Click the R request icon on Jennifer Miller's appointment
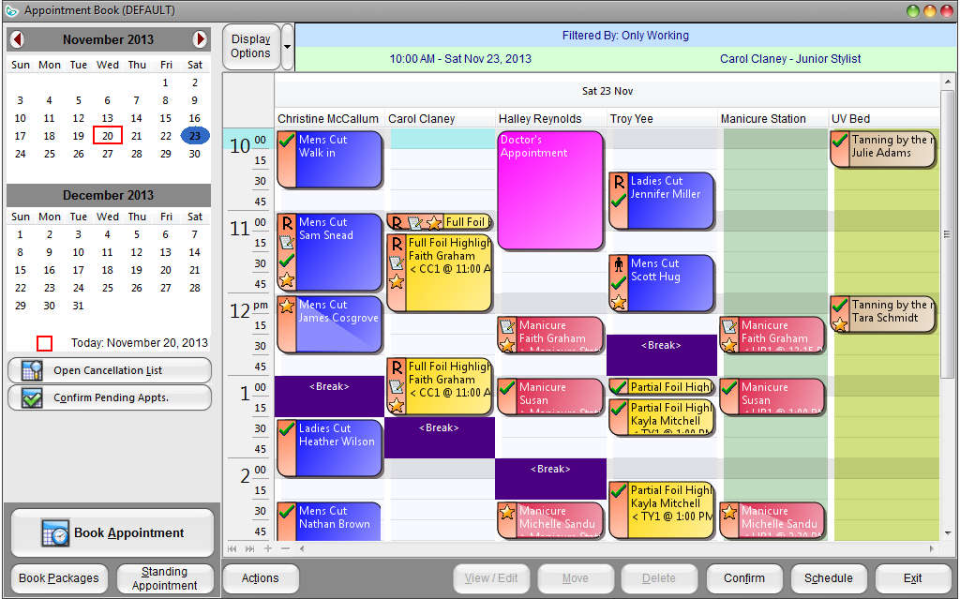 [x=619, y=182]
